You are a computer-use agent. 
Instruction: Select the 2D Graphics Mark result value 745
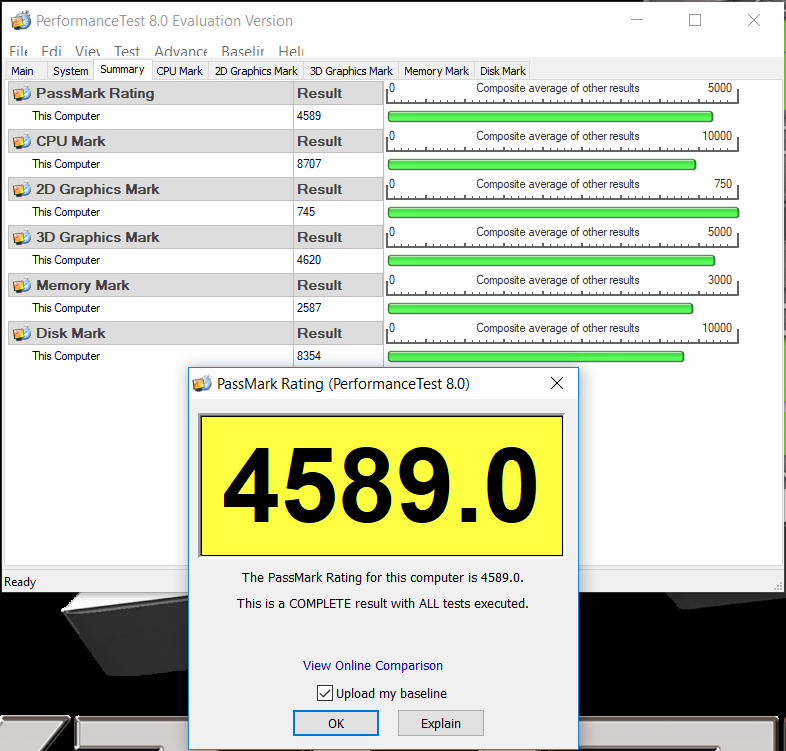pos(306,212)
